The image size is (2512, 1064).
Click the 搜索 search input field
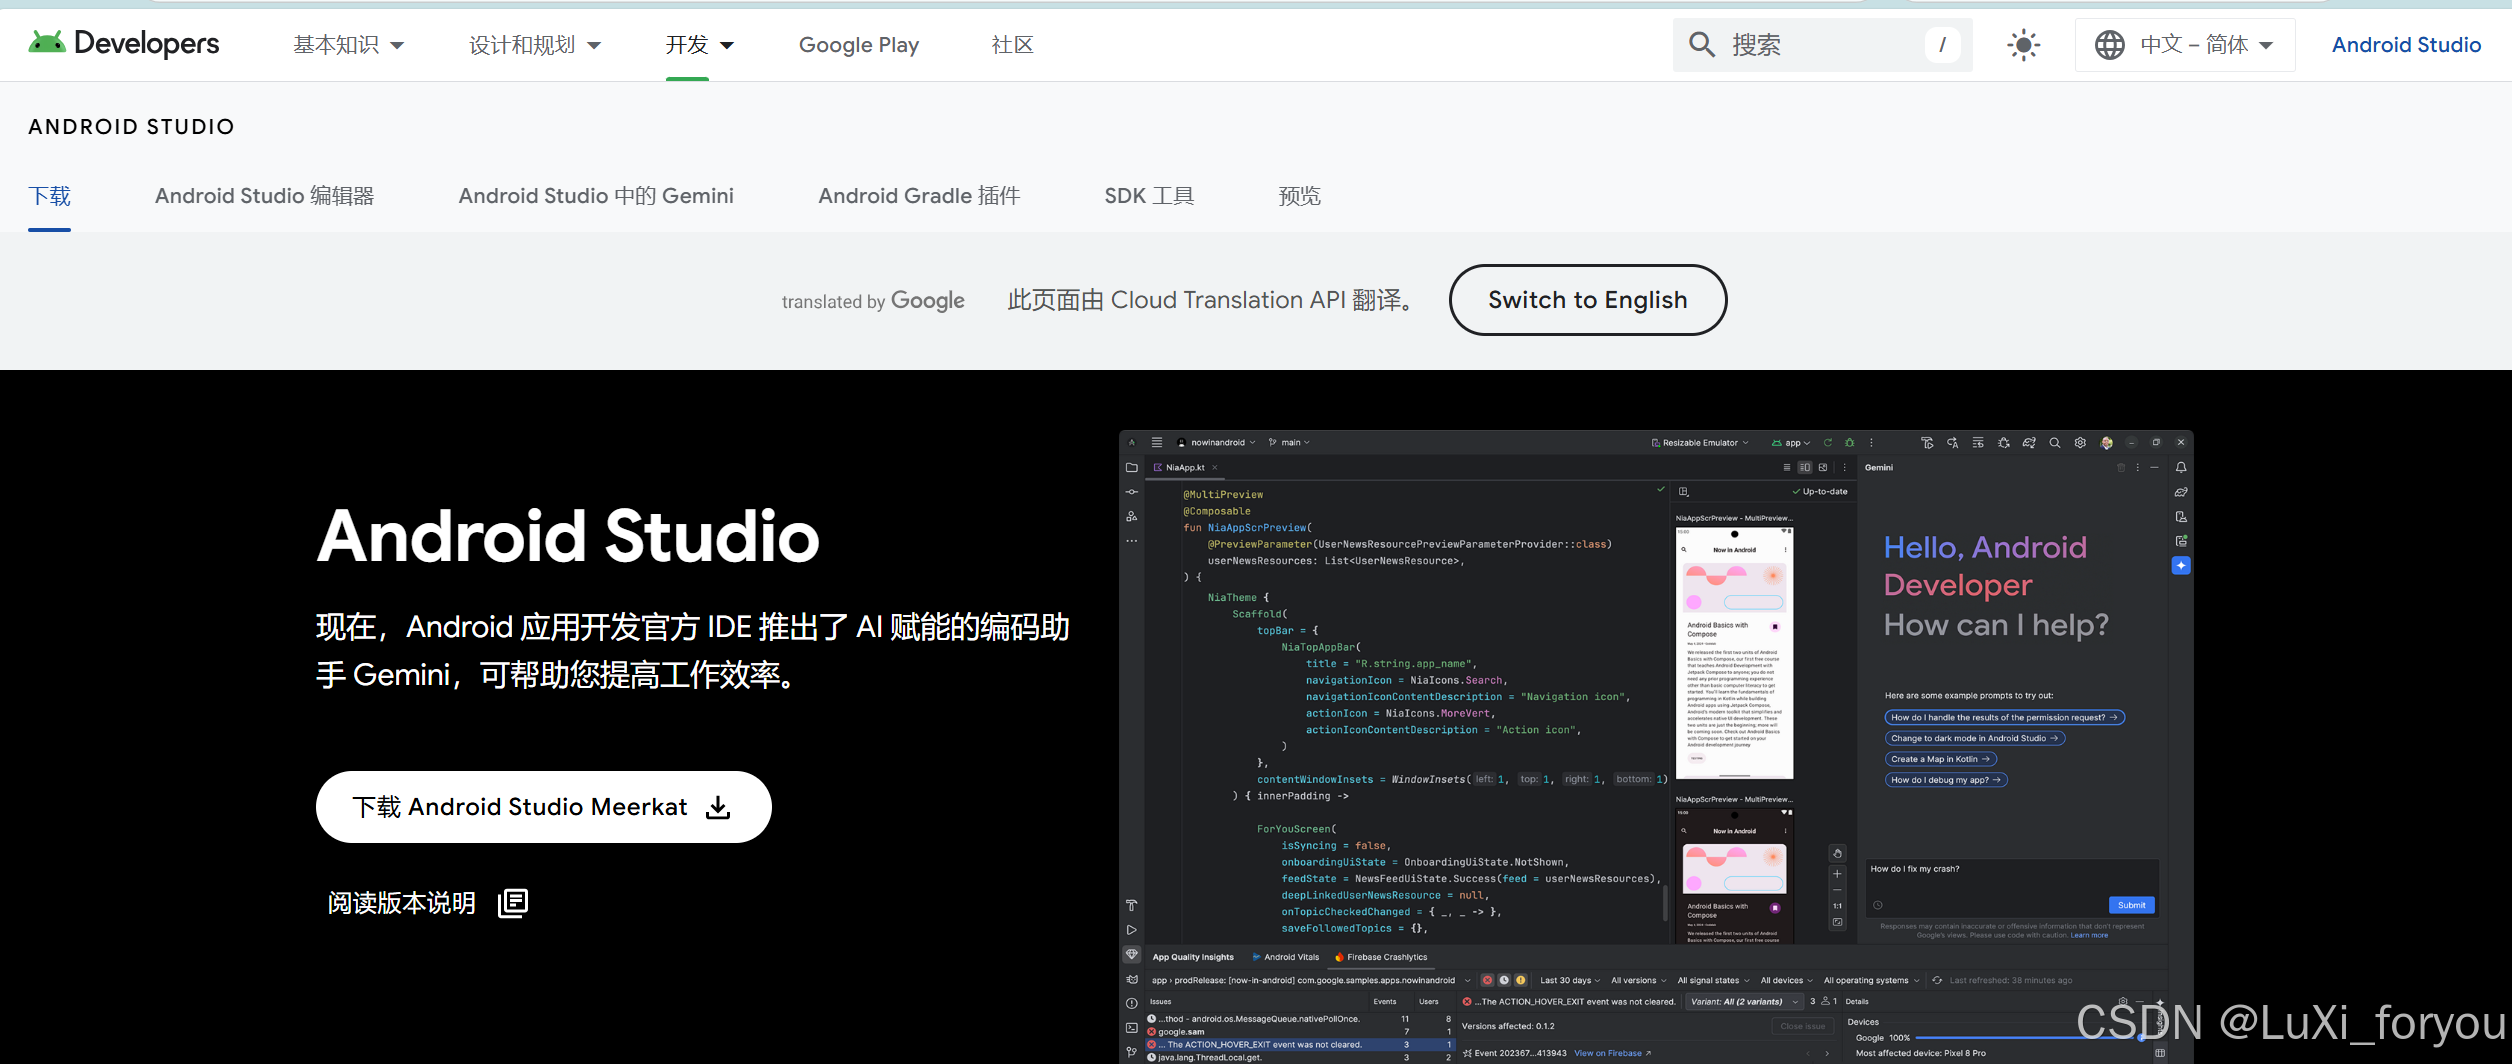point(1823,45)
